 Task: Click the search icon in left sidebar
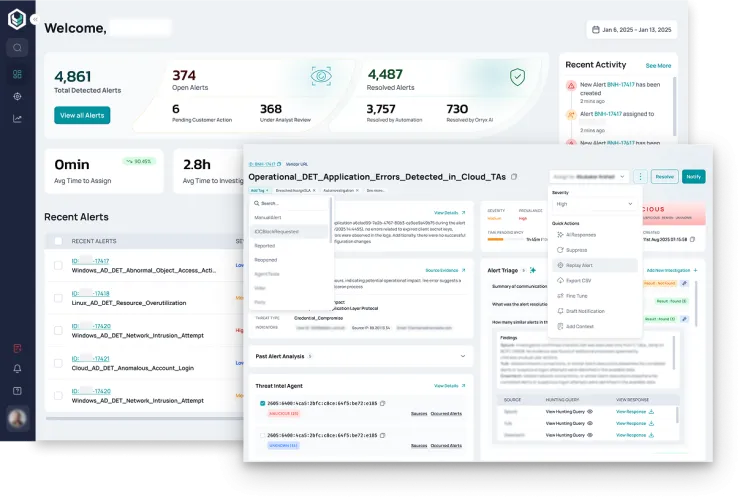[x=17, y=47]
